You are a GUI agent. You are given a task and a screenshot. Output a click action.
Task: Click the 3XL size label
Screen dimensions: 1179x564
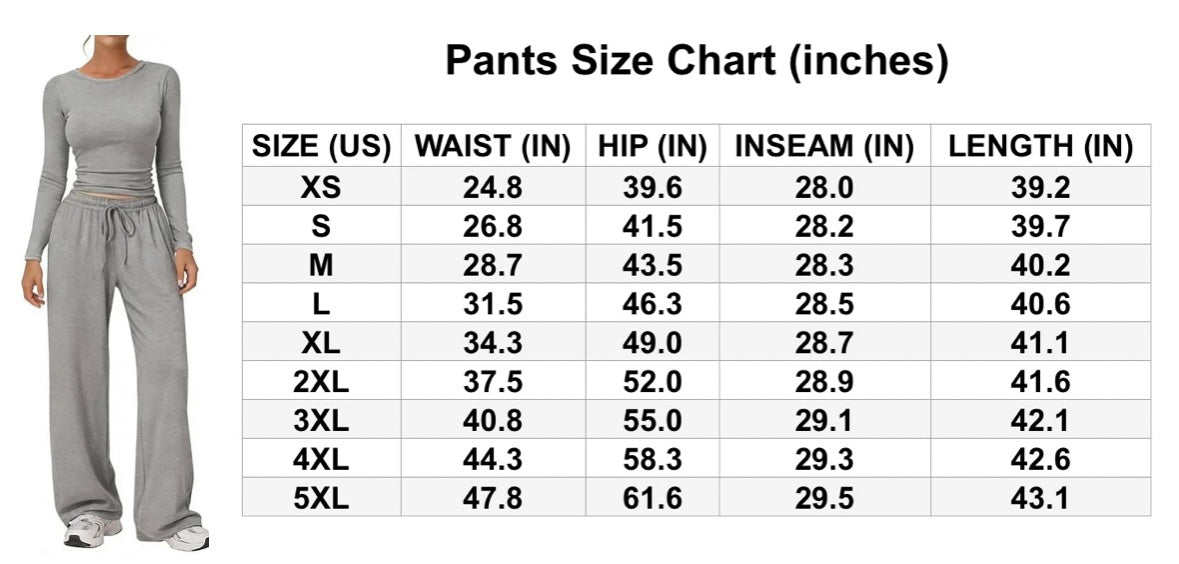(x=321, y=420)
